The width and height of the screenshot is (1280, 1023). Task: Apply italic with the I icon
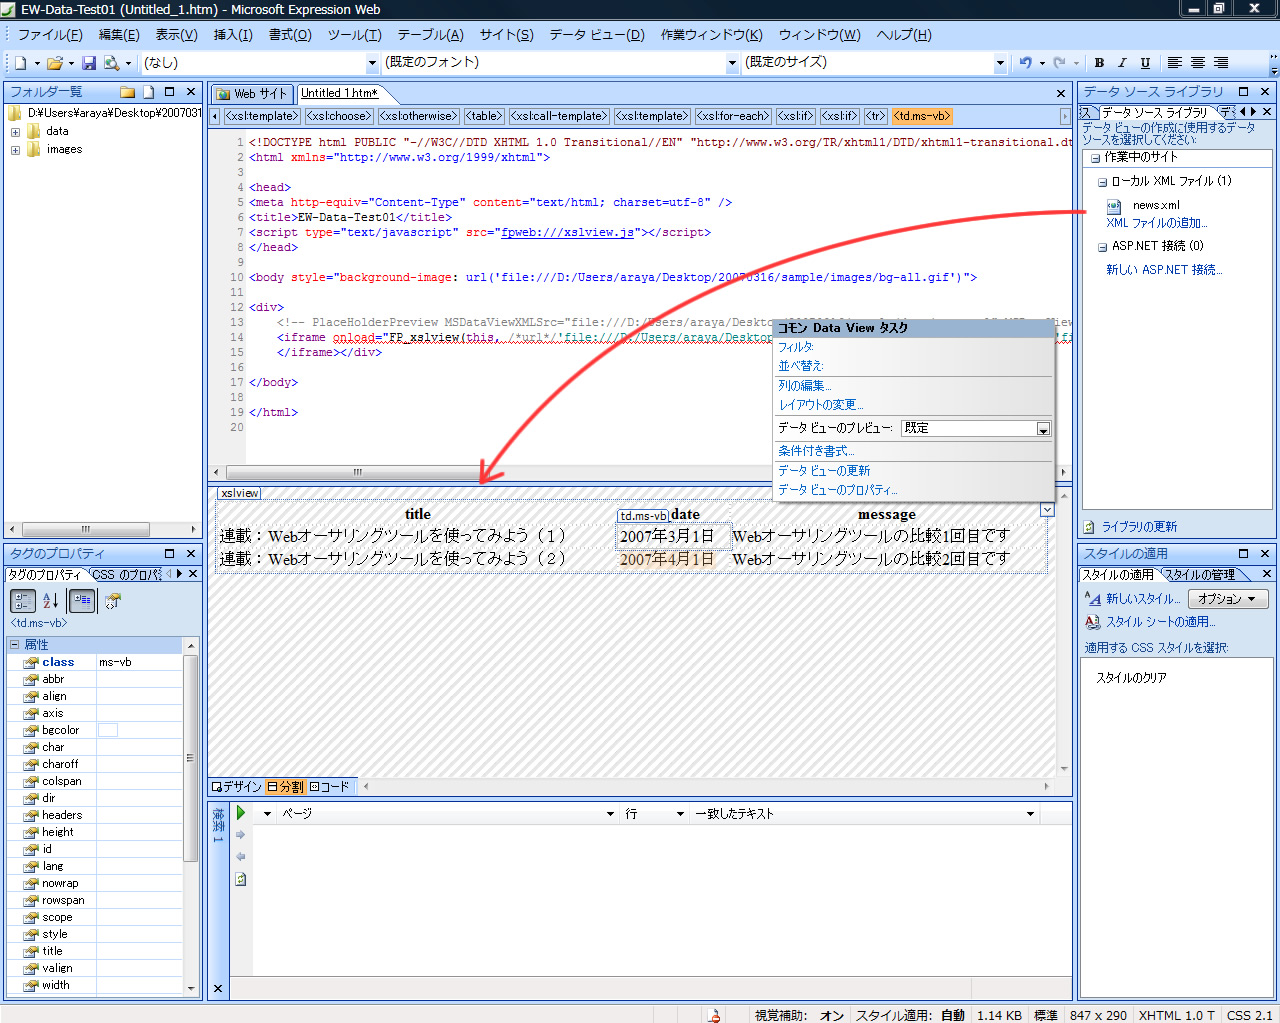(x=1122, y=63)
